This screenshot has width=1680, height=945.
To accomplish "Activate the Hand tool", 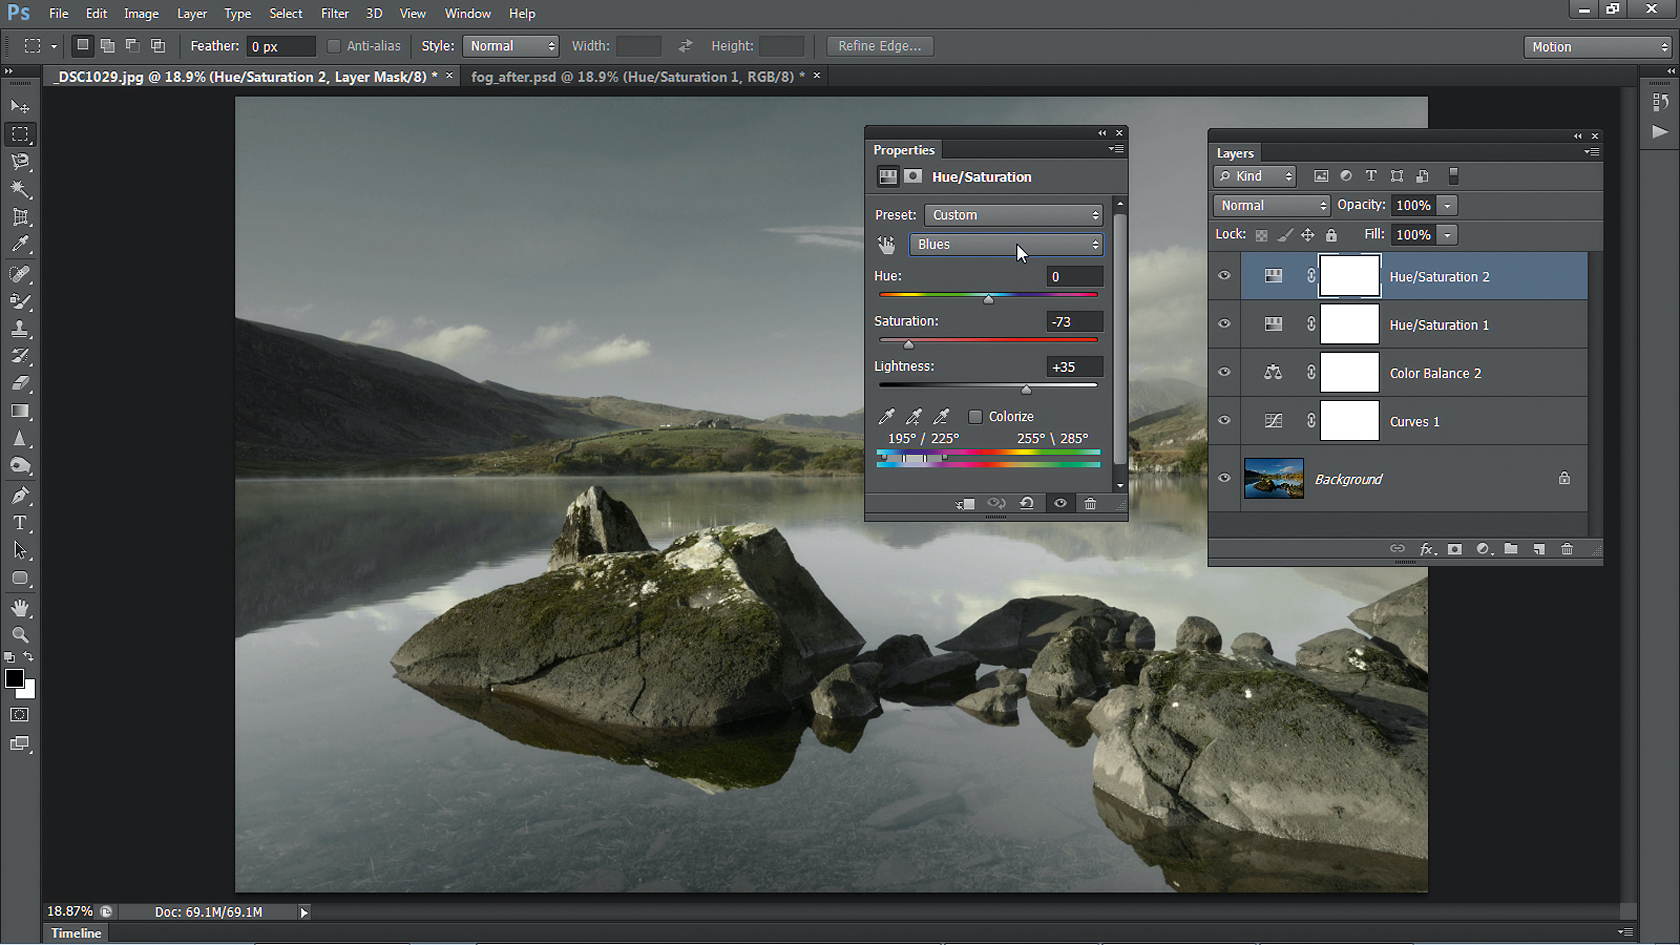I will click(20, 608).
